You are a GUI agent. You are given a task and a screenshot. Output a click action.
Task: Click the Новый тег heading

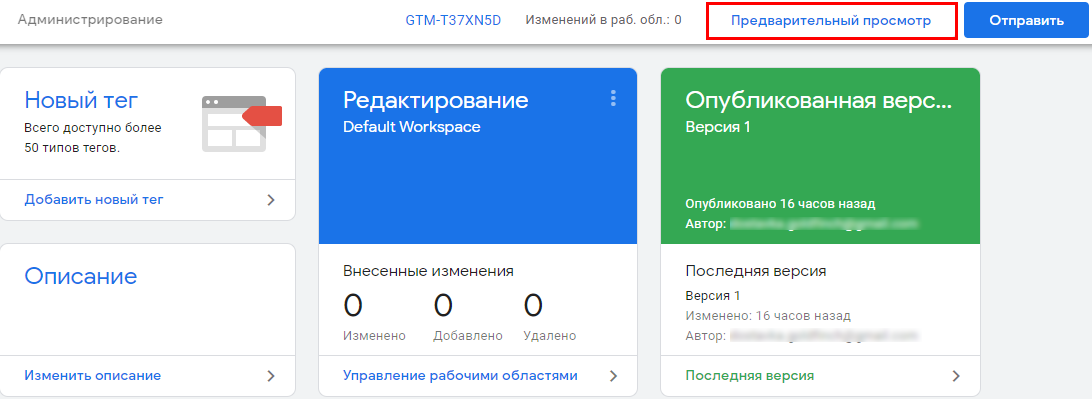click(x=81, y=100)
